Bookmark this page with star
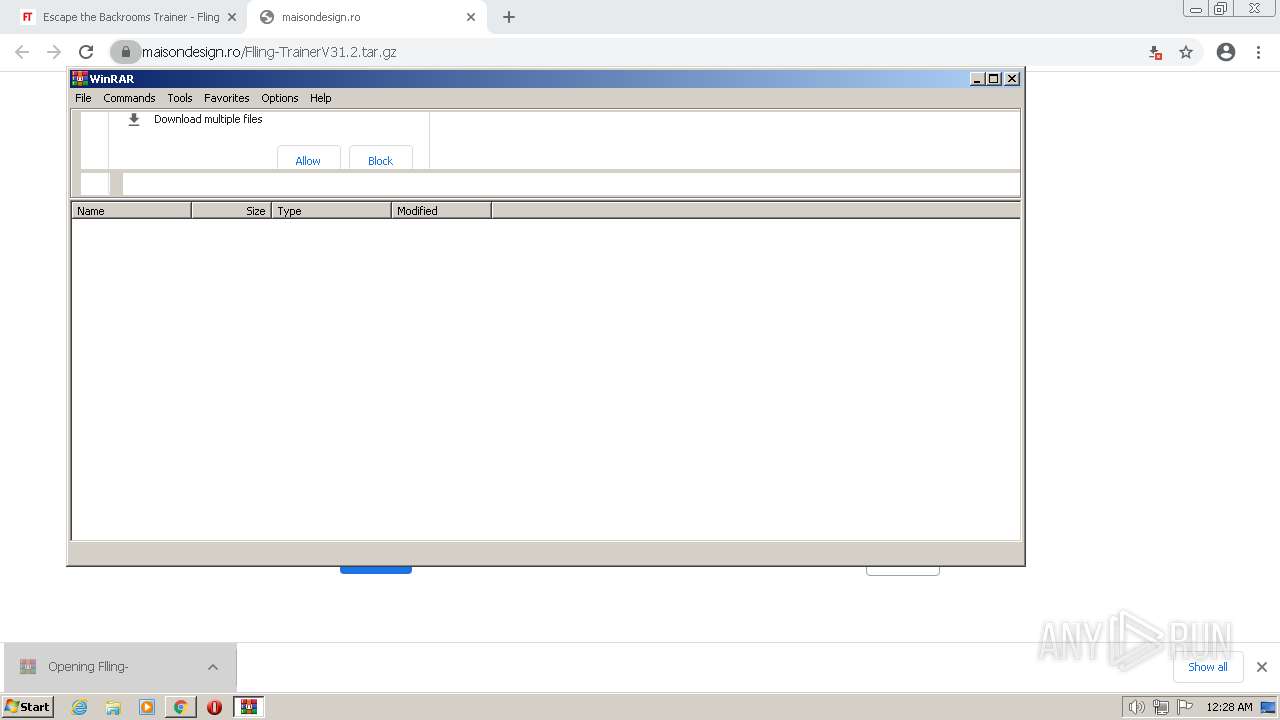Image resolution: width=1280 pixels, height=720 pixels. click(x=1186, y=52)
